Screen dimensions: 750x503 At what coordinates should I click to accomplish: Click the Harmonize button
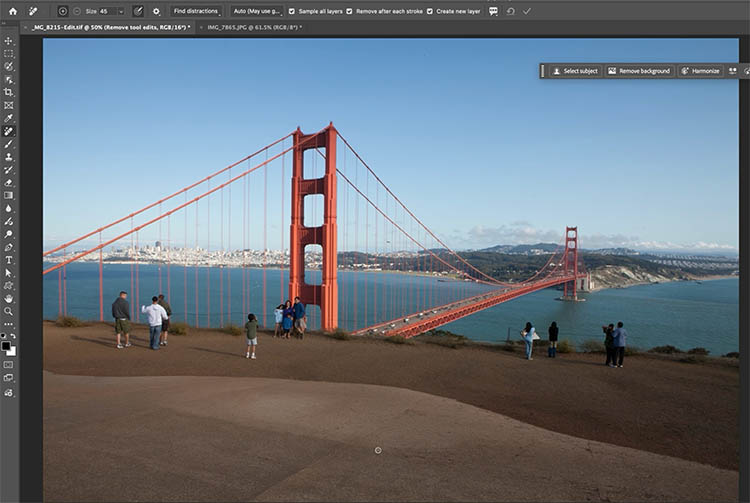[700, 71]
